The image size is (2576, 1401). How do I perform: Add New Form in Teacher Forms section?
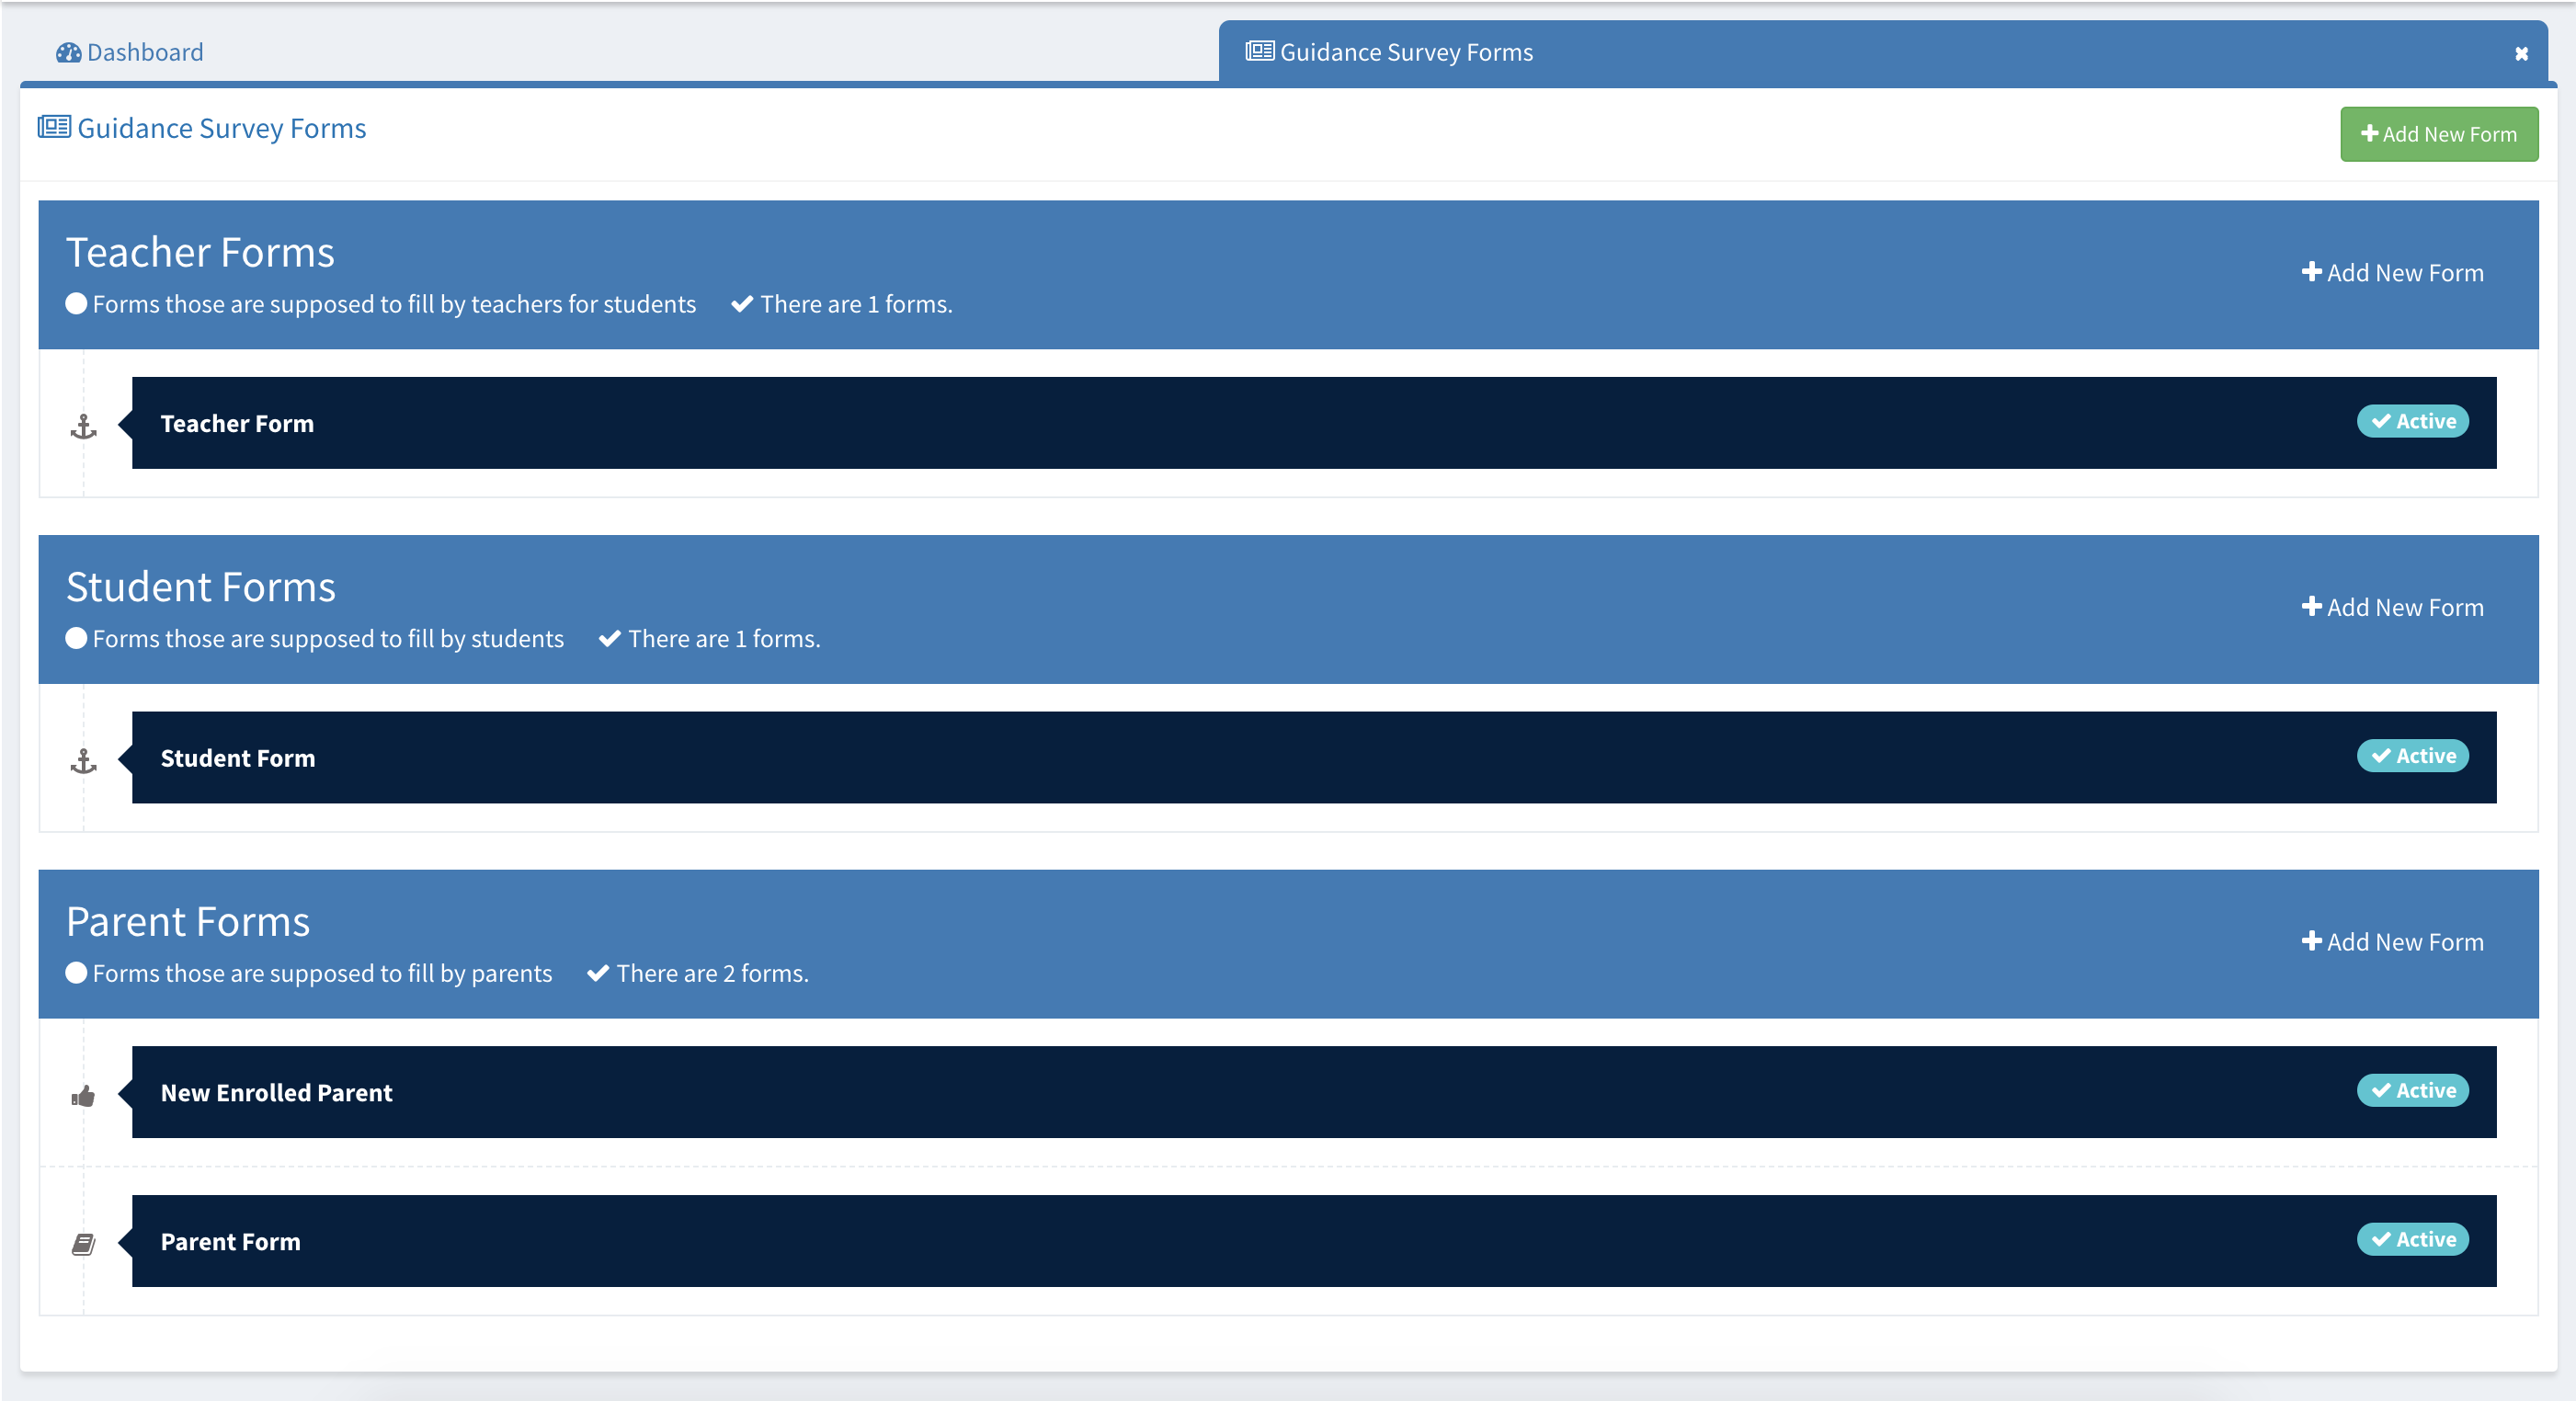pos(2392,273)
